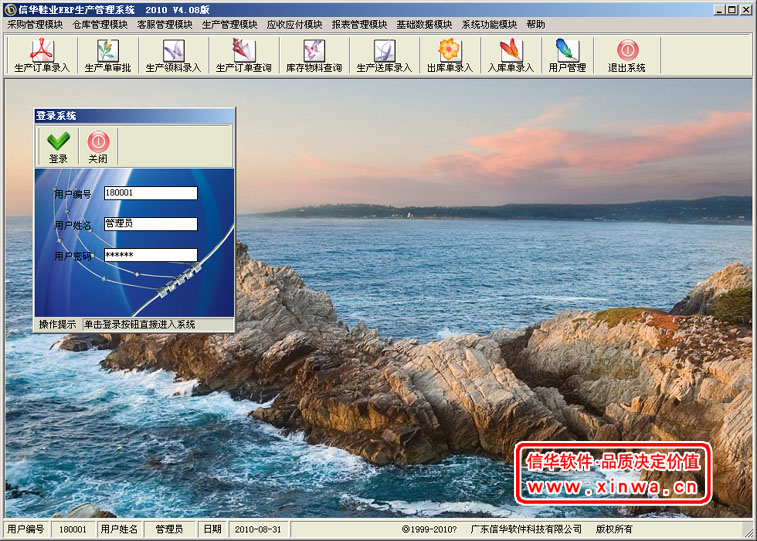Open 入库单录入 toolbar icon

511,55
